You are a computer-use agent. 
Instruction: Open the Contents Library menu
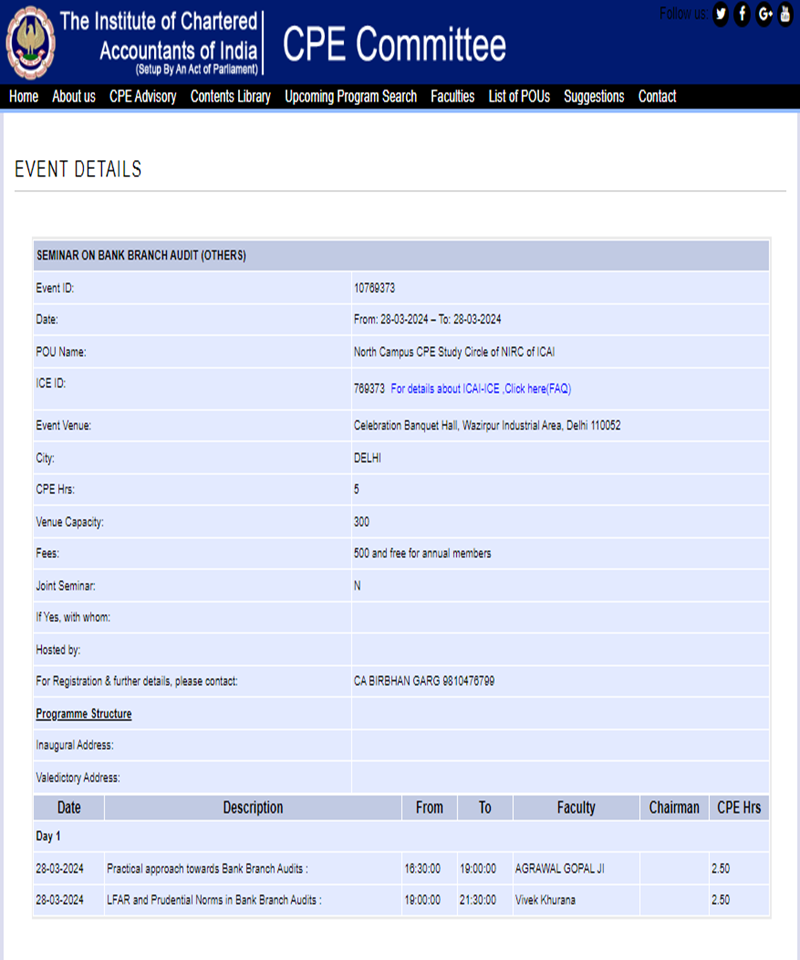[230, 97]
